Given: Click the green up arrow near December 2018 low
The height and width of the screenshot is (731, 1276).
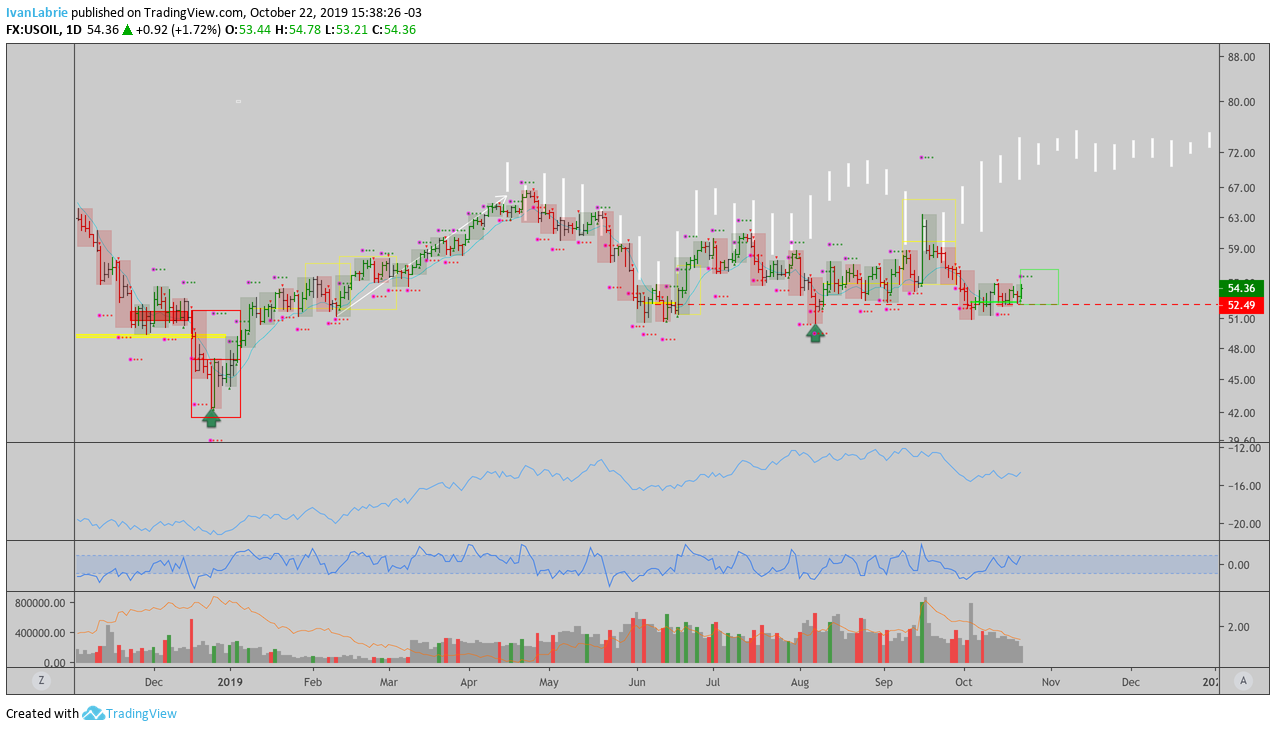Looking at the screenshot, I should (x=211, y=418).
